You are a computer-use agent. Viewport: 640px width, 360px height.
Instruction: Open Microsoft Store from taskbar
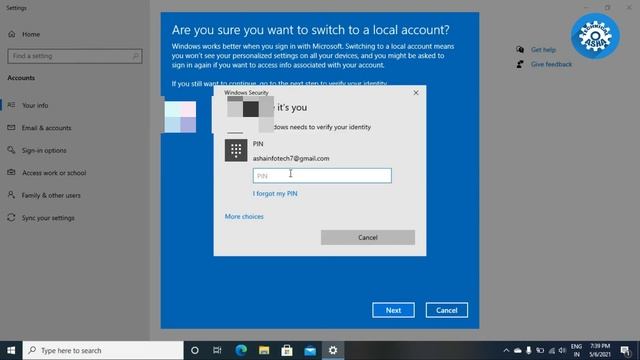287,350
